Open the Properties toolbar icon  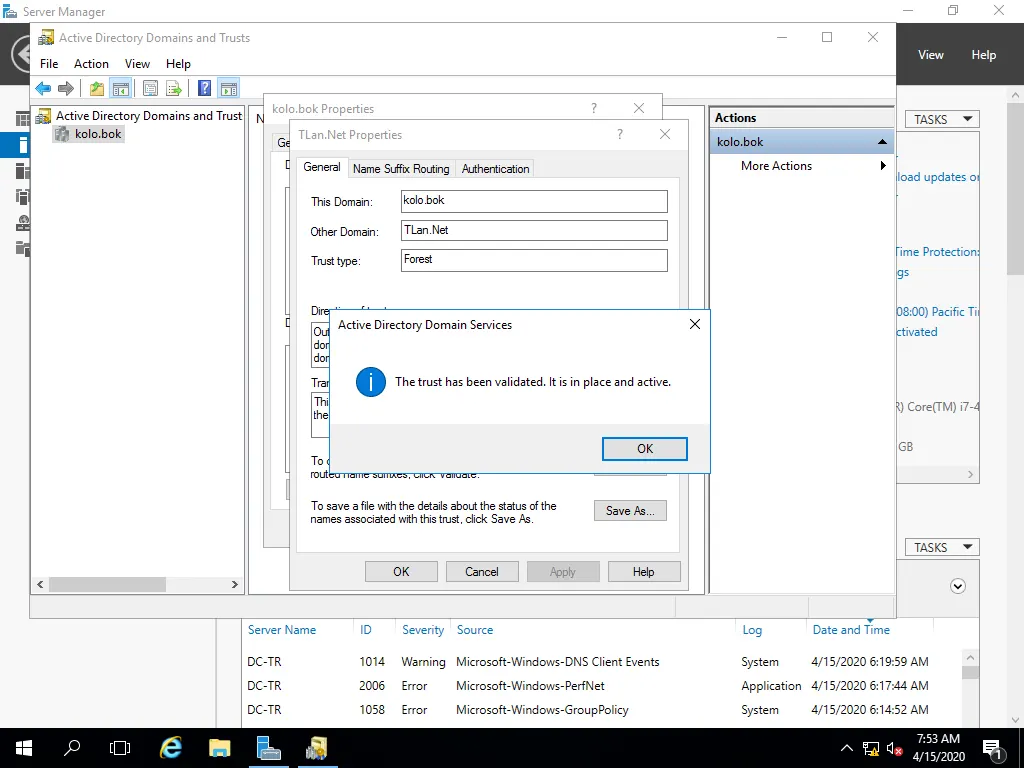pyautogui.click(x=150, y=88)
